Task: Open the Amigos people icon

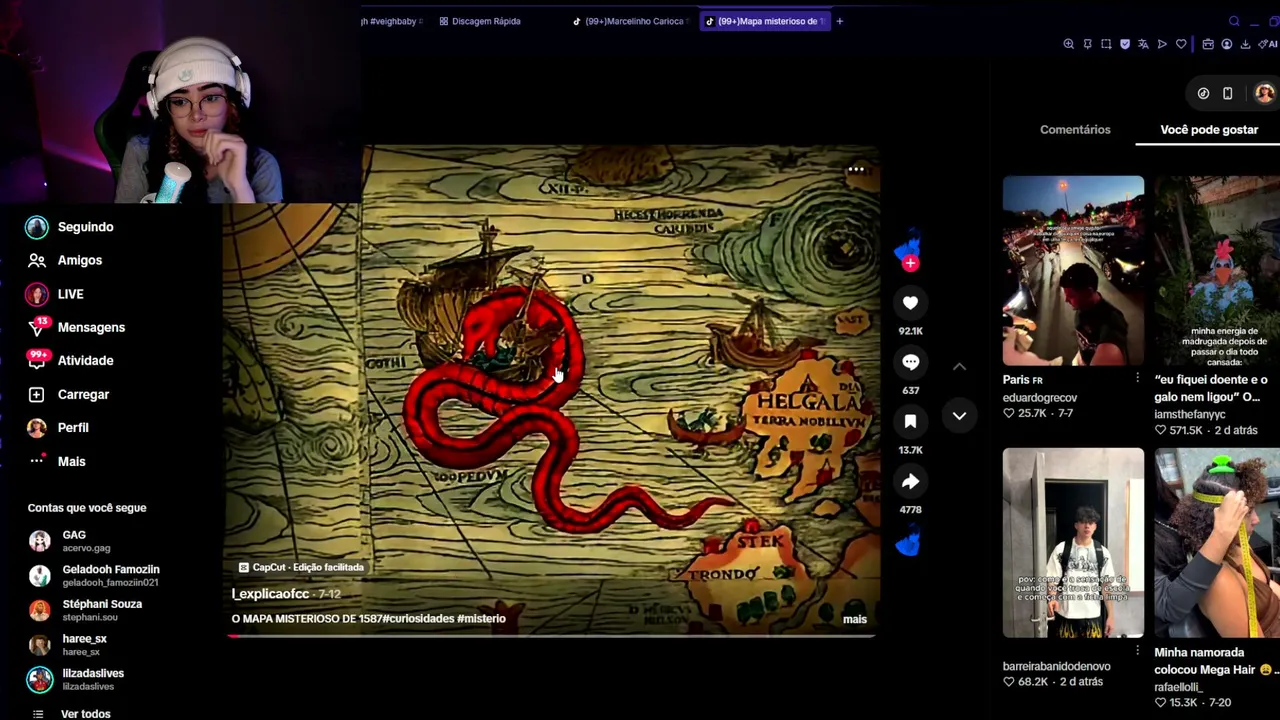Action: pos(37,260)
